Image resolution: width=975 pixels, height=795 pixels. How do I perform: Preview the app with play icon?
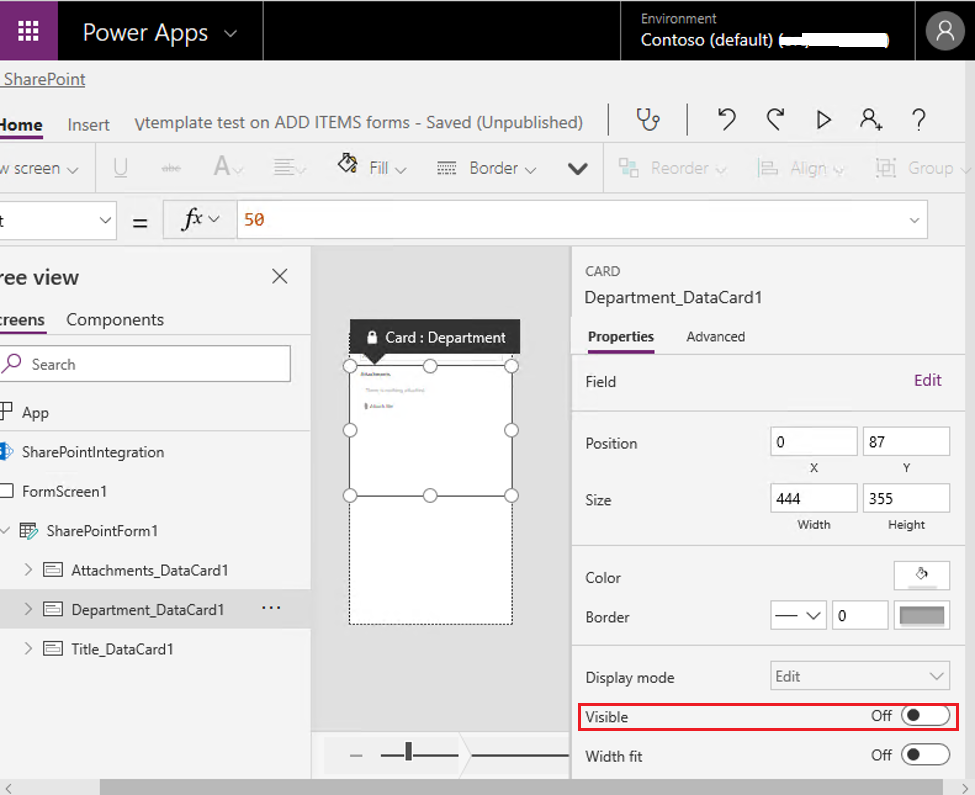coord(823,119)
